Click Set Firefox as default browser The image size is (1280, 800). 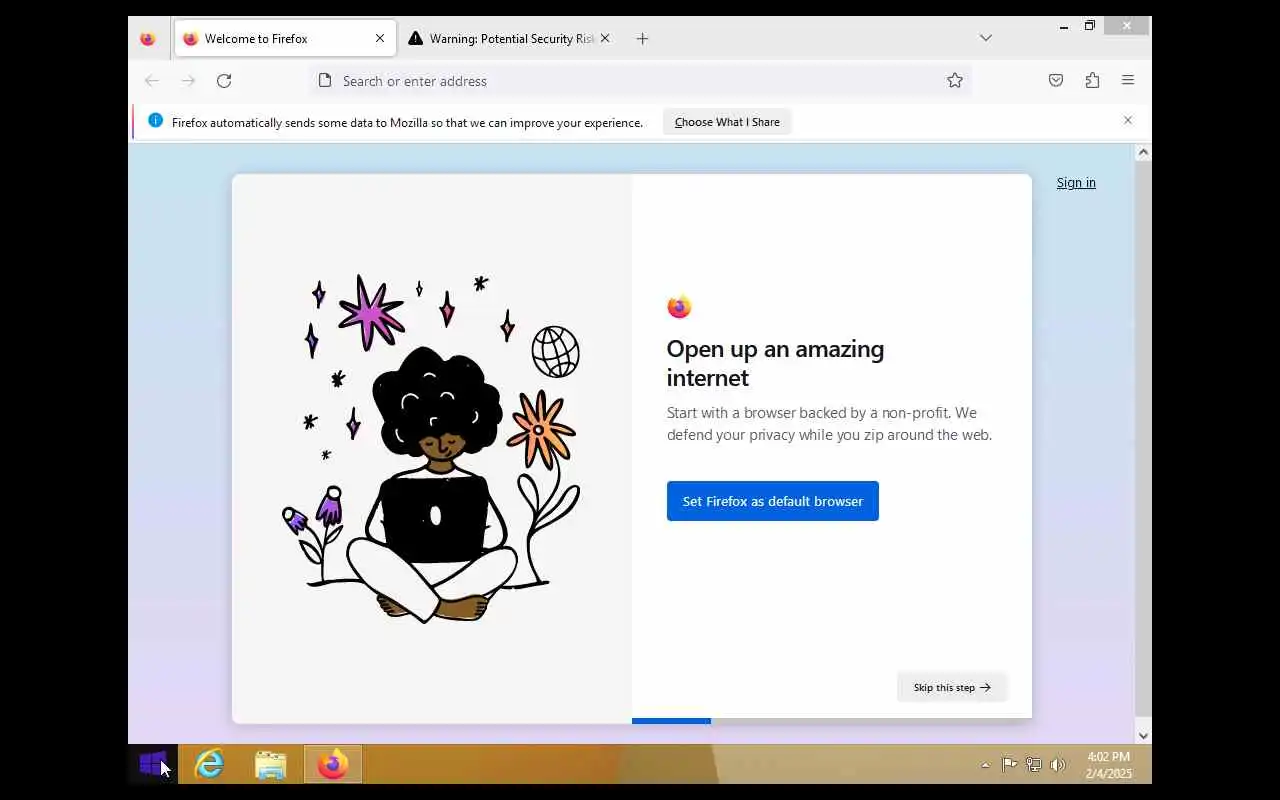(773, 501)
